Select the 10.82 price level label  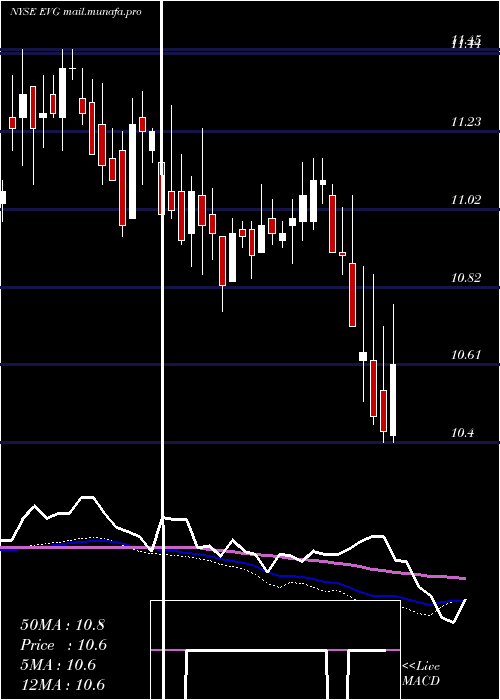tap(466, 278)
